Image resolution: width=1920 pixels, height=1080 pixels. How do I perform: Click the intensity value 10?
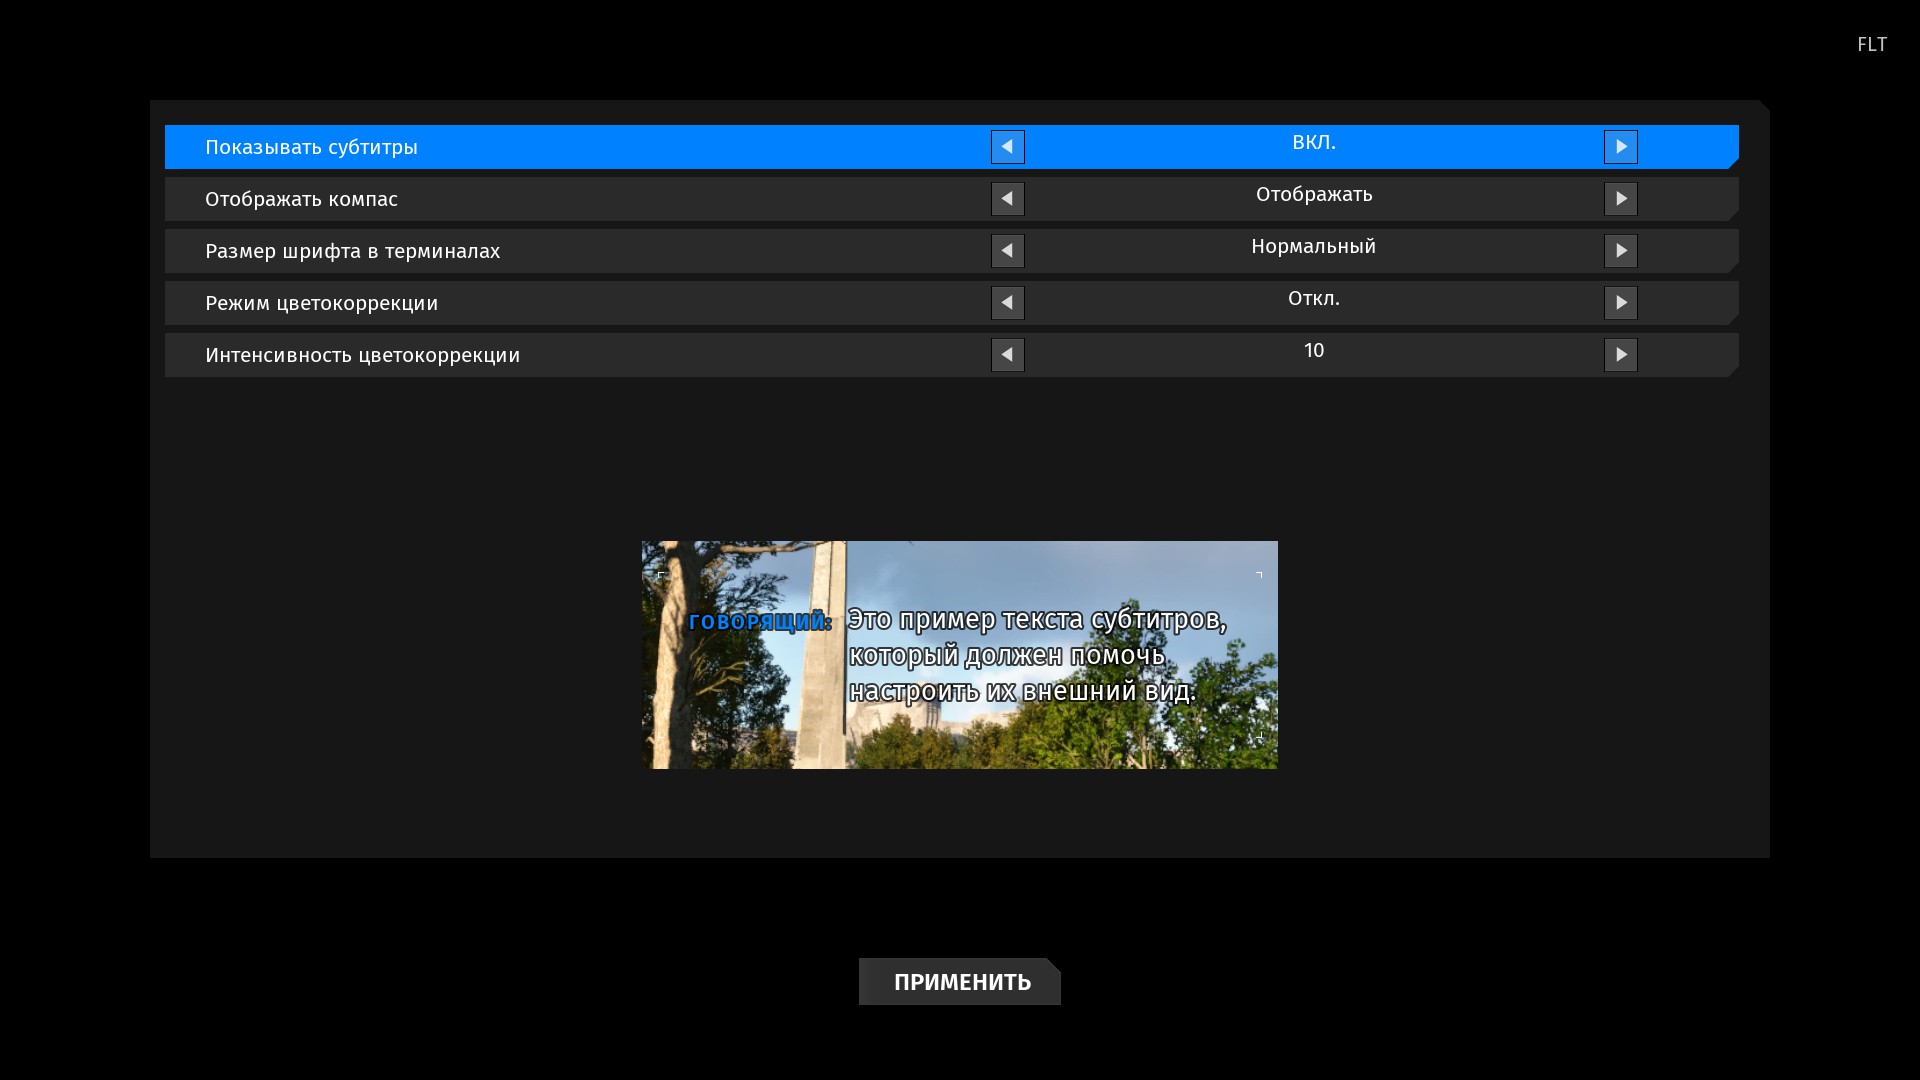(x=1313, y=351)
